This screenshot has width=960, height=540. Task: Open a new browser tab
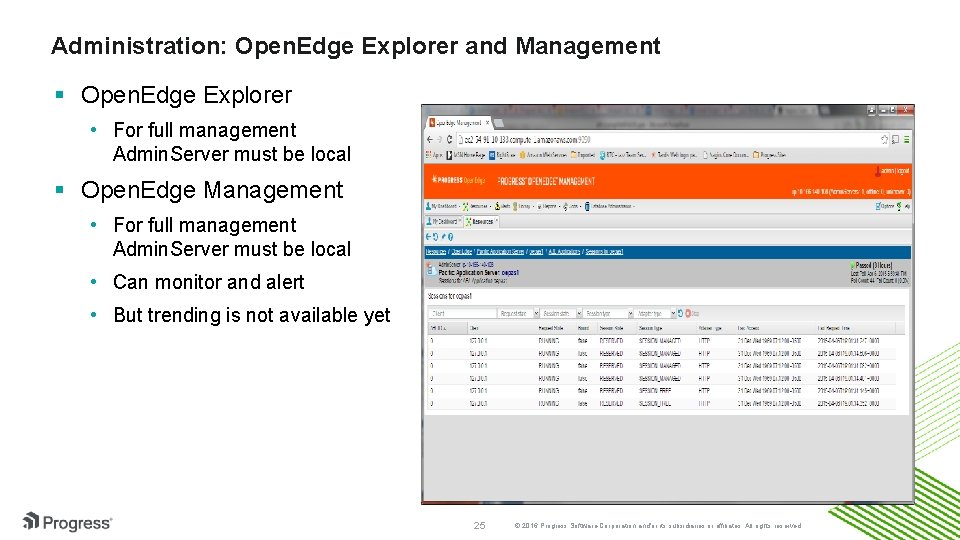(x=498, y=123)
